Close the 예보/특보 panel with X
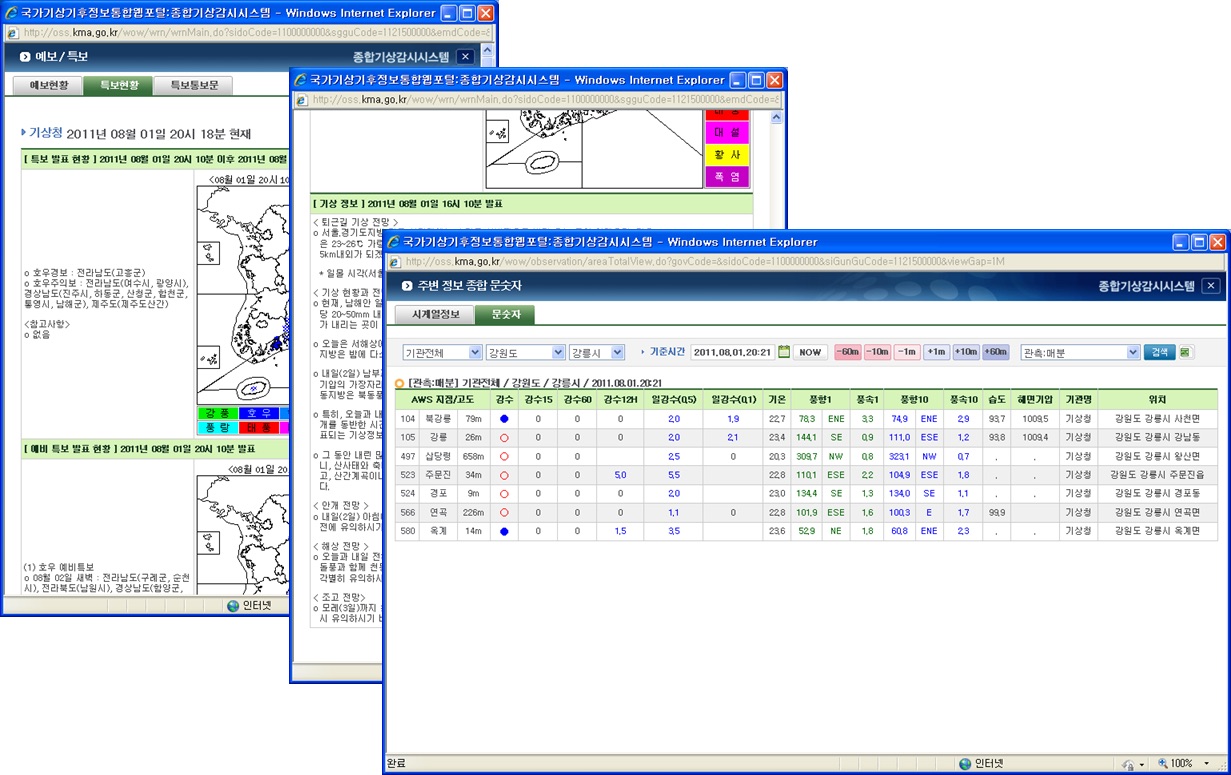Viewport: 1231px width, 775px height. coord(465,57)
